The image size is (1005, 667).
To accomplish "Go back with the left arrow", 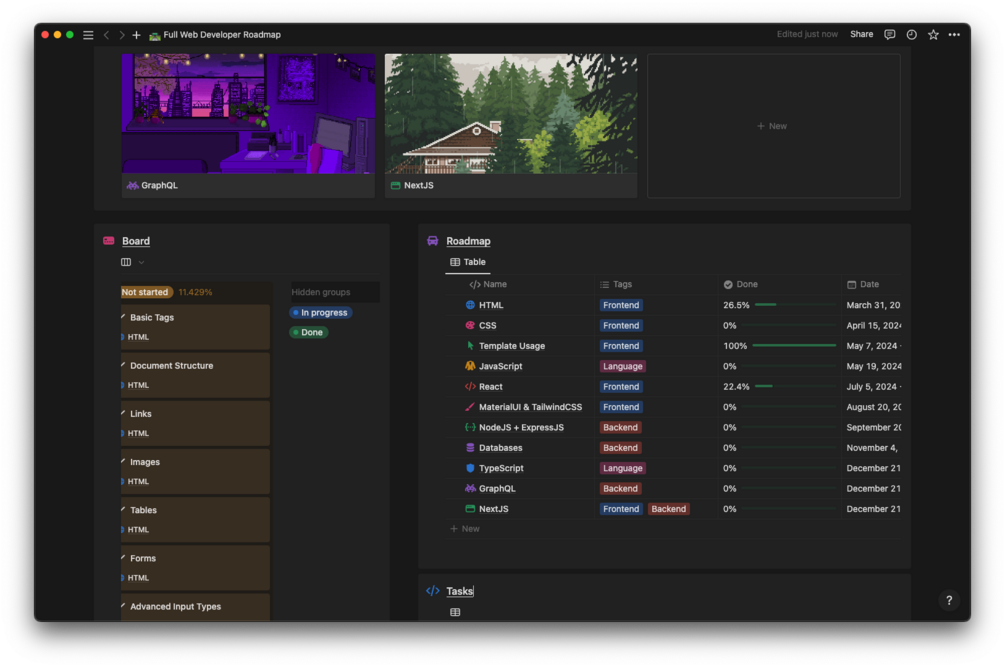I will click(106, 35).
